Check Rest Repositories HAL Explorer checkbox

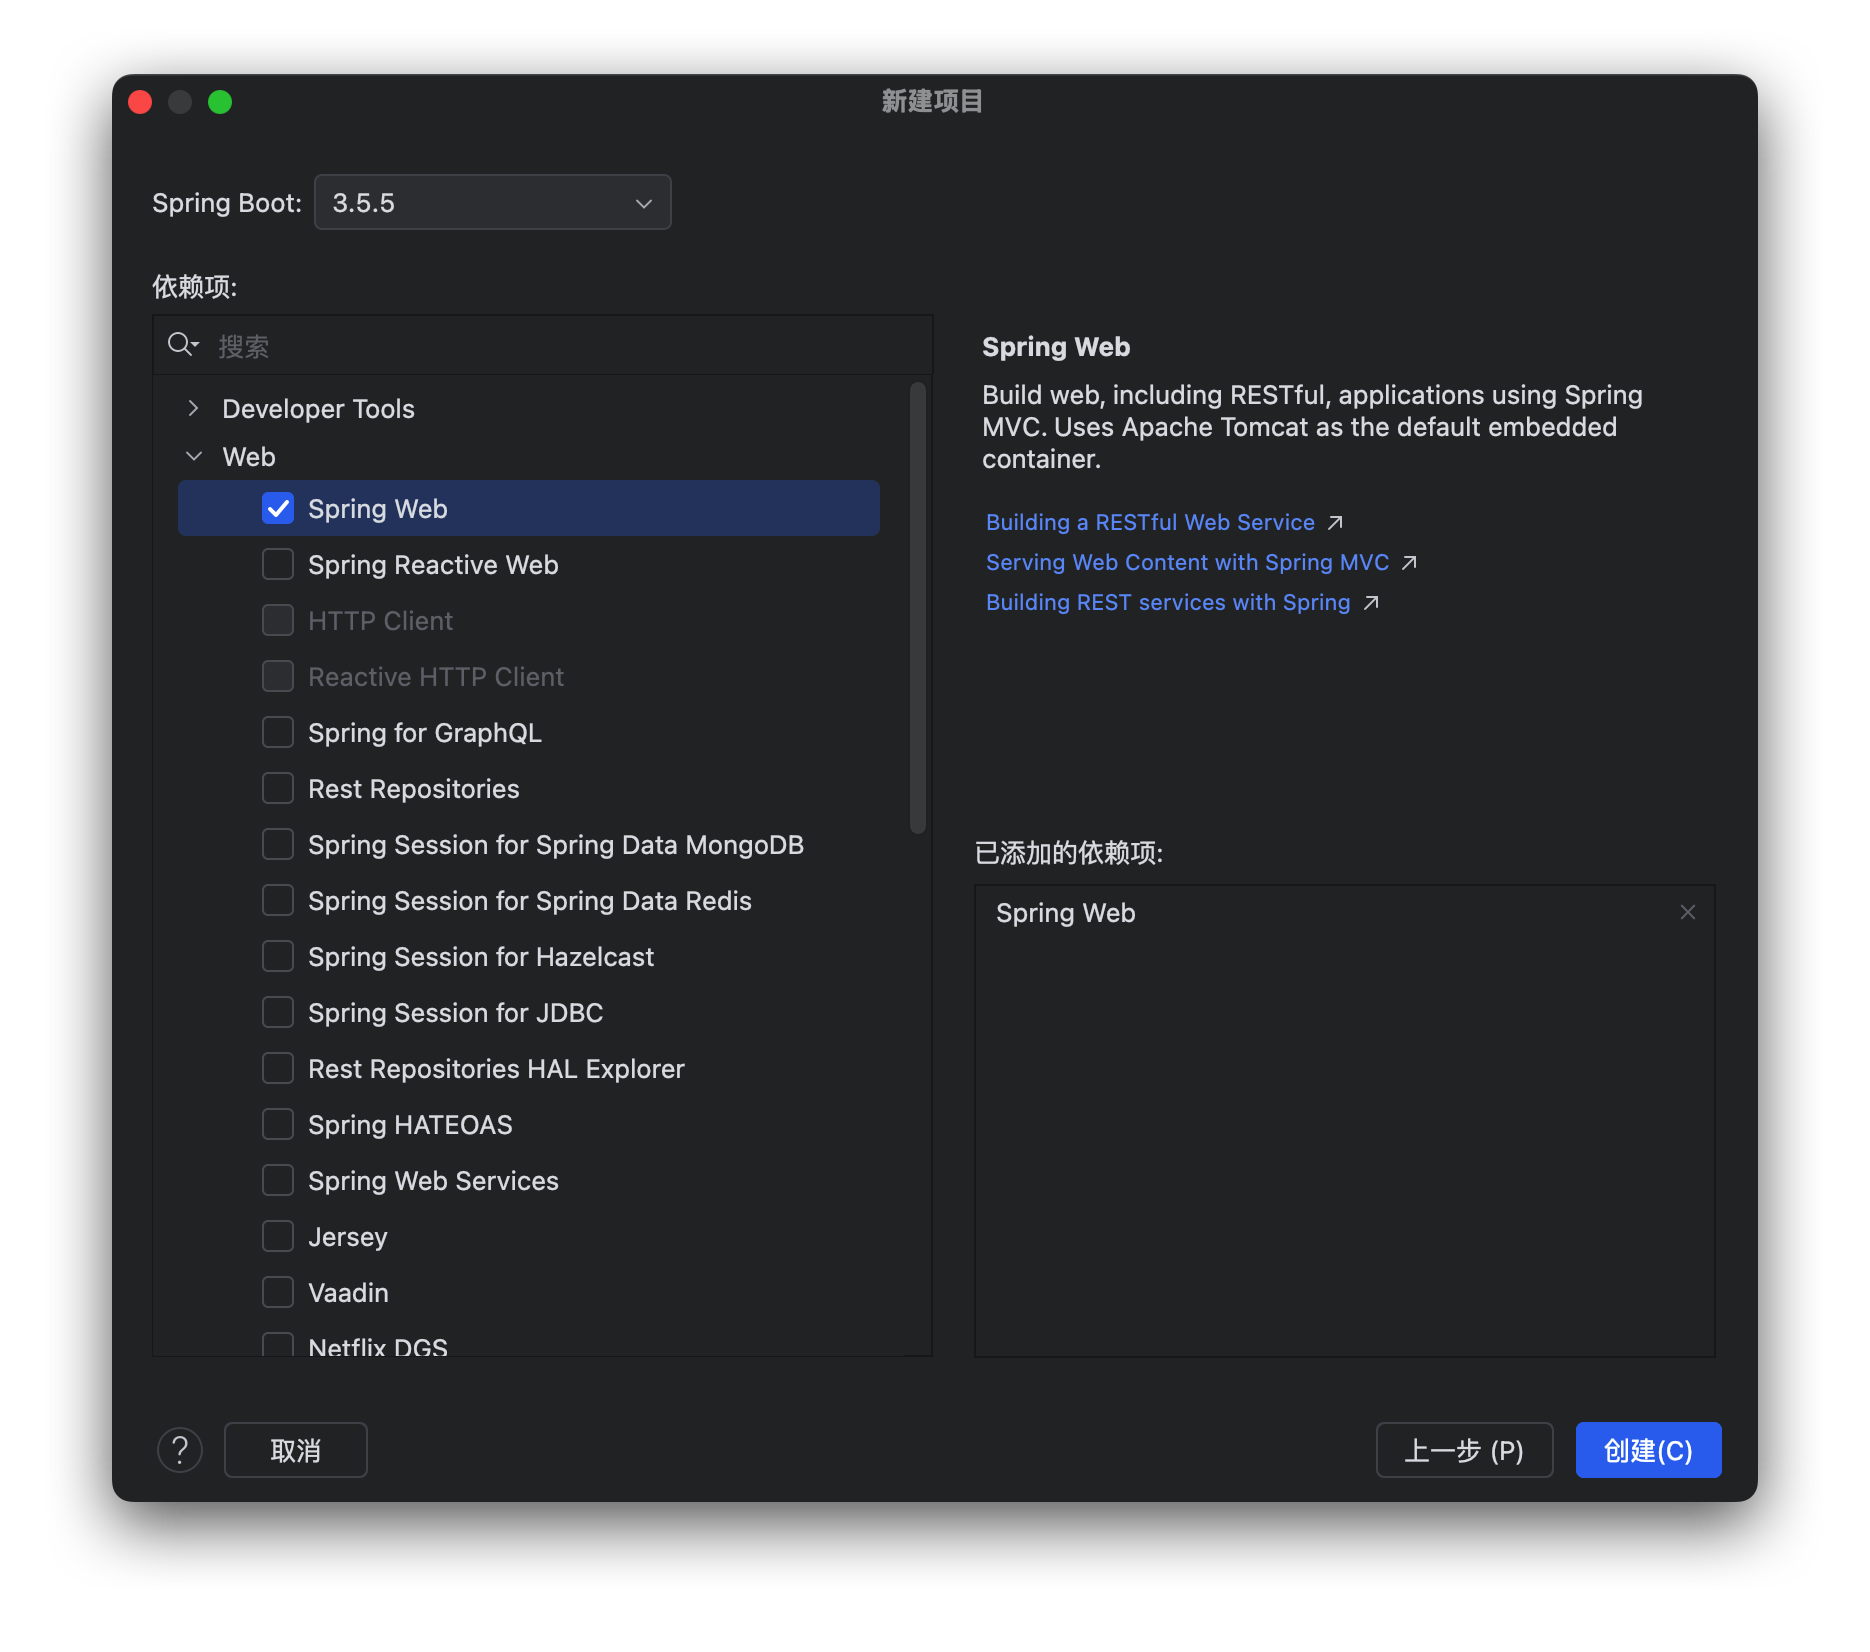click(x=278, y=1068)
